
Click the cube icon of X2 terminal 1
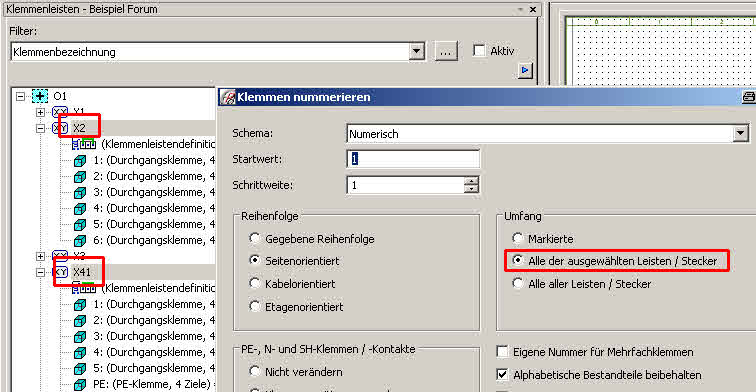coord(80,161)
